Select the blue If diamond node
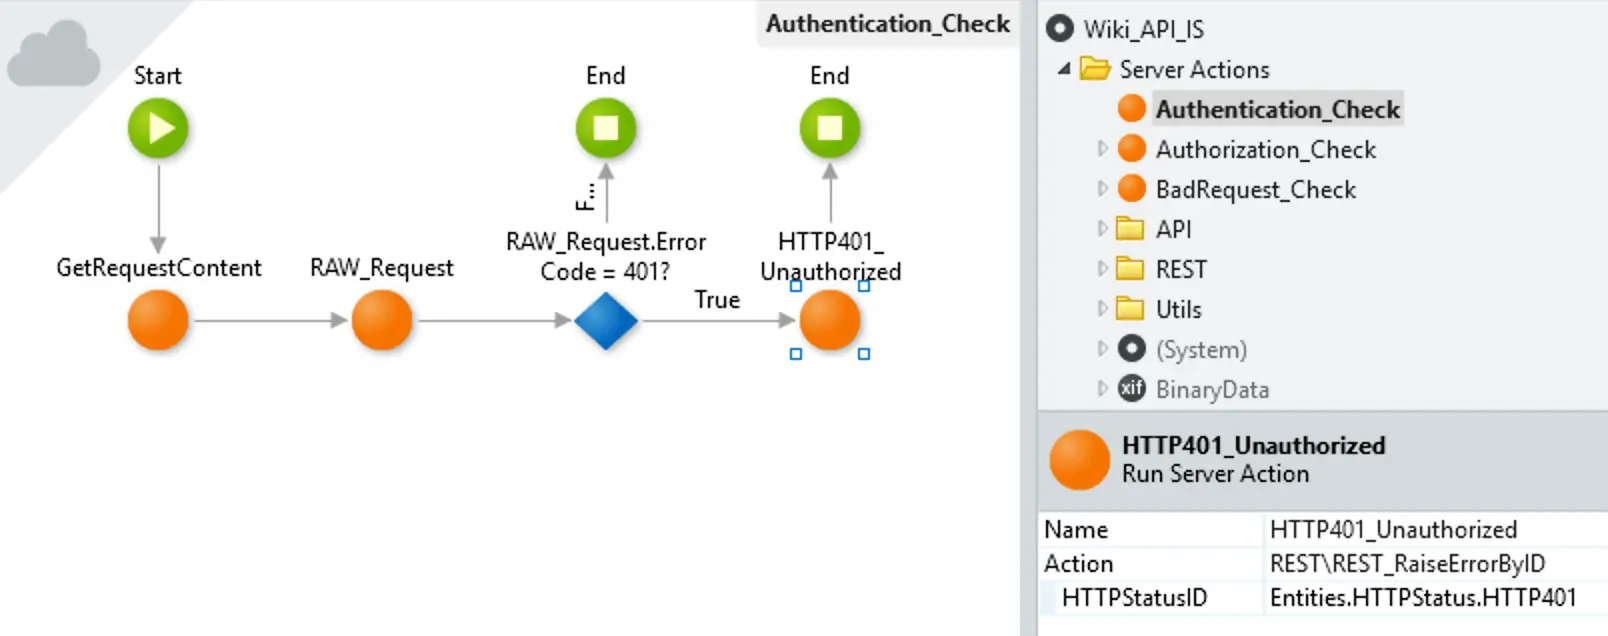 click(606, 320)
